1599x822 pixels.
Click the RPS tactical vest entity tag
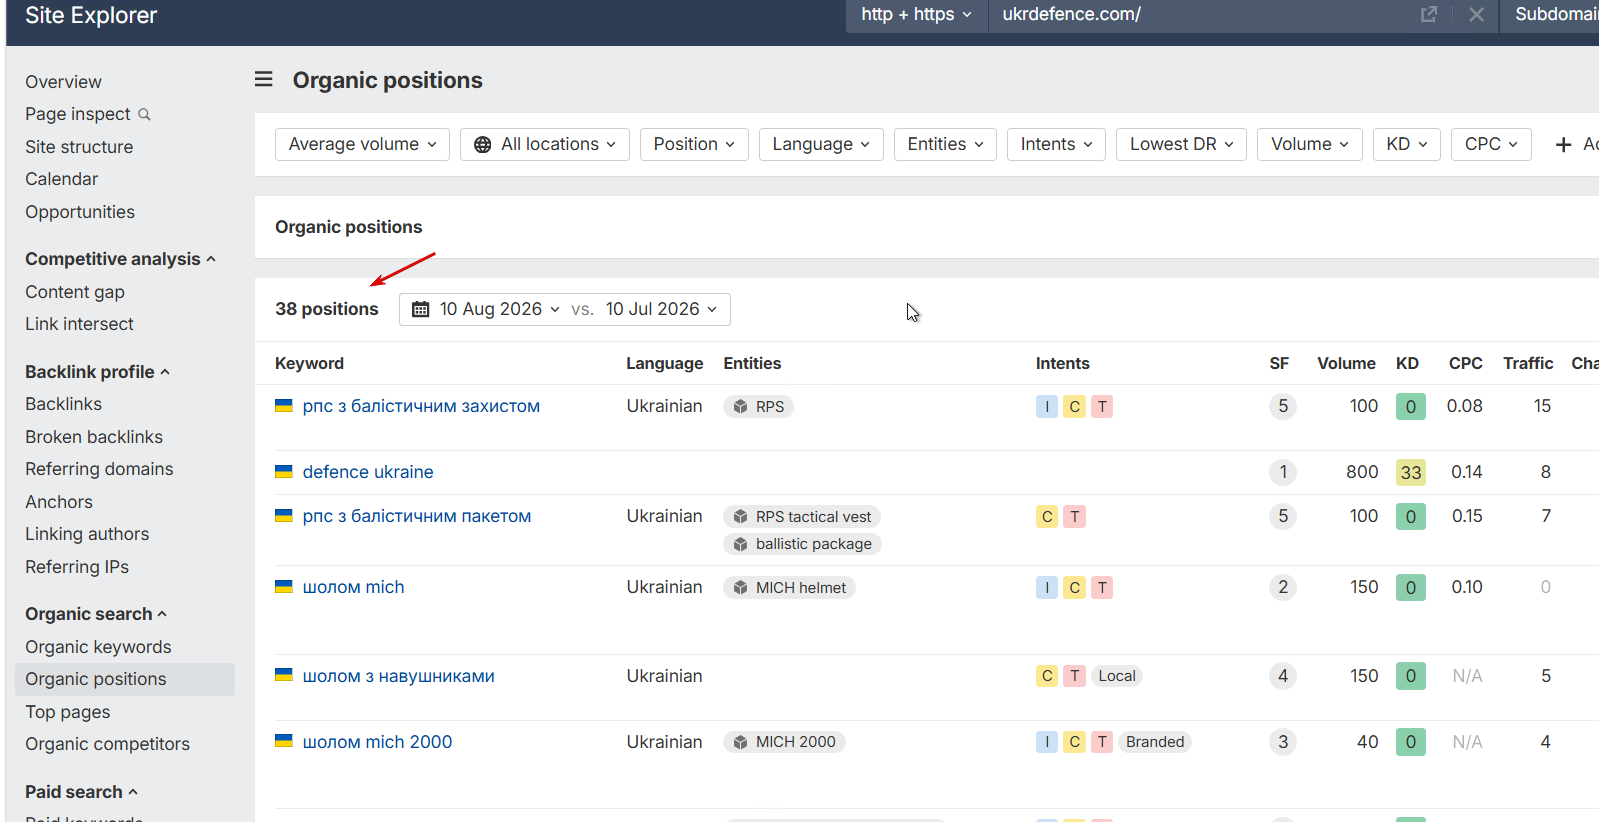pos(802,517)
